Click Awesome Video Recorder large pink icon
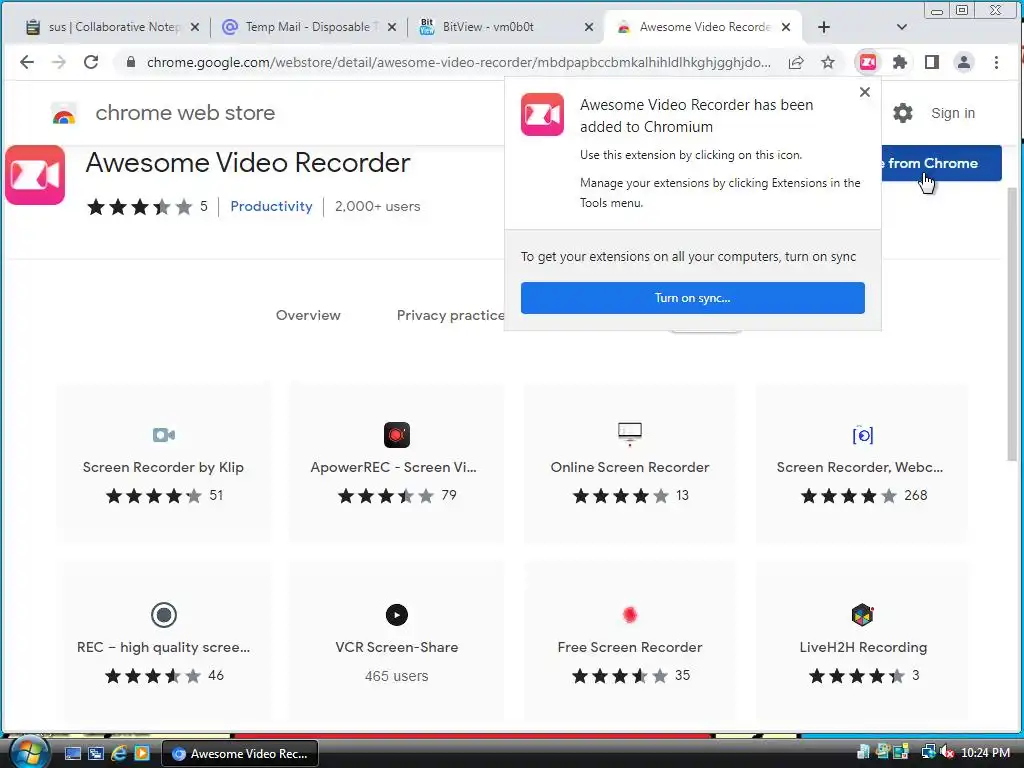 [35, 175]
